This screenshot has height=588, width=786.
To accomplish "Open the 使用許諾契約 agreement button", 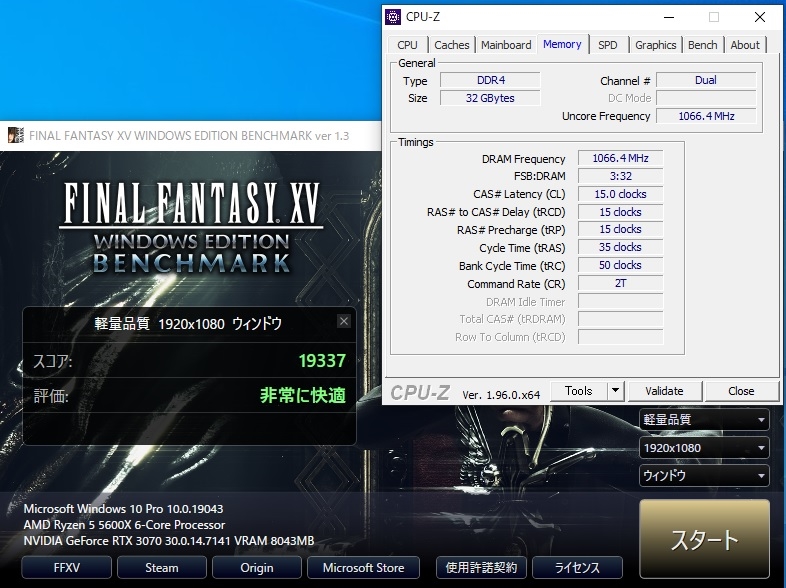I will [x=481, y=567].
